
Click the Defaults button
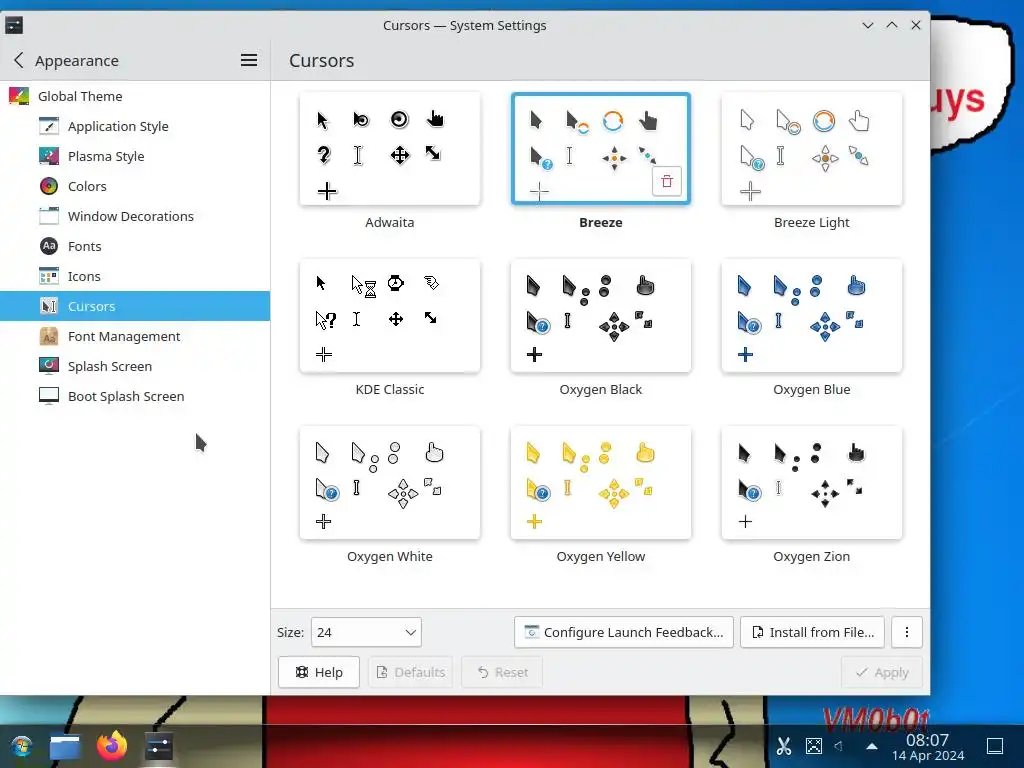pos(411,672)
